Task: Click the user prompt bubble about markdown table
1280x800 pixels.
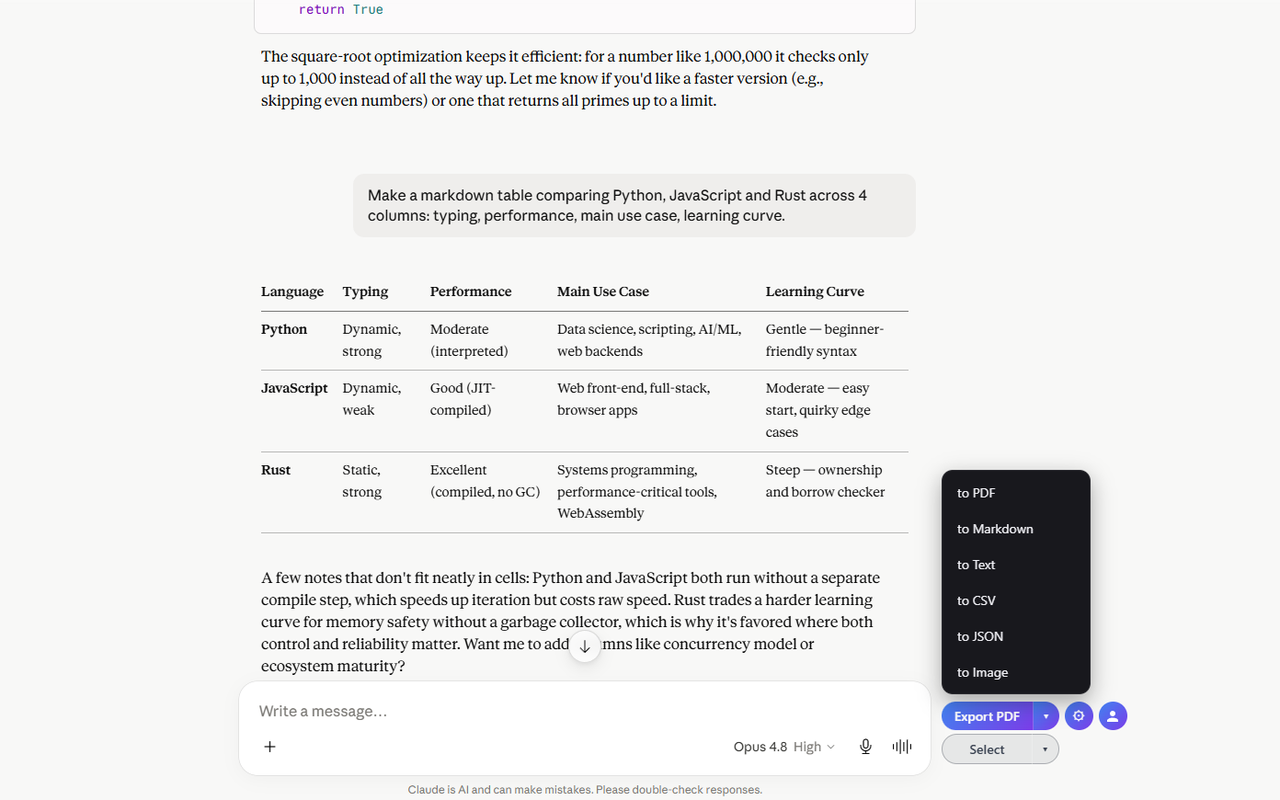Action: click(634, 206)
